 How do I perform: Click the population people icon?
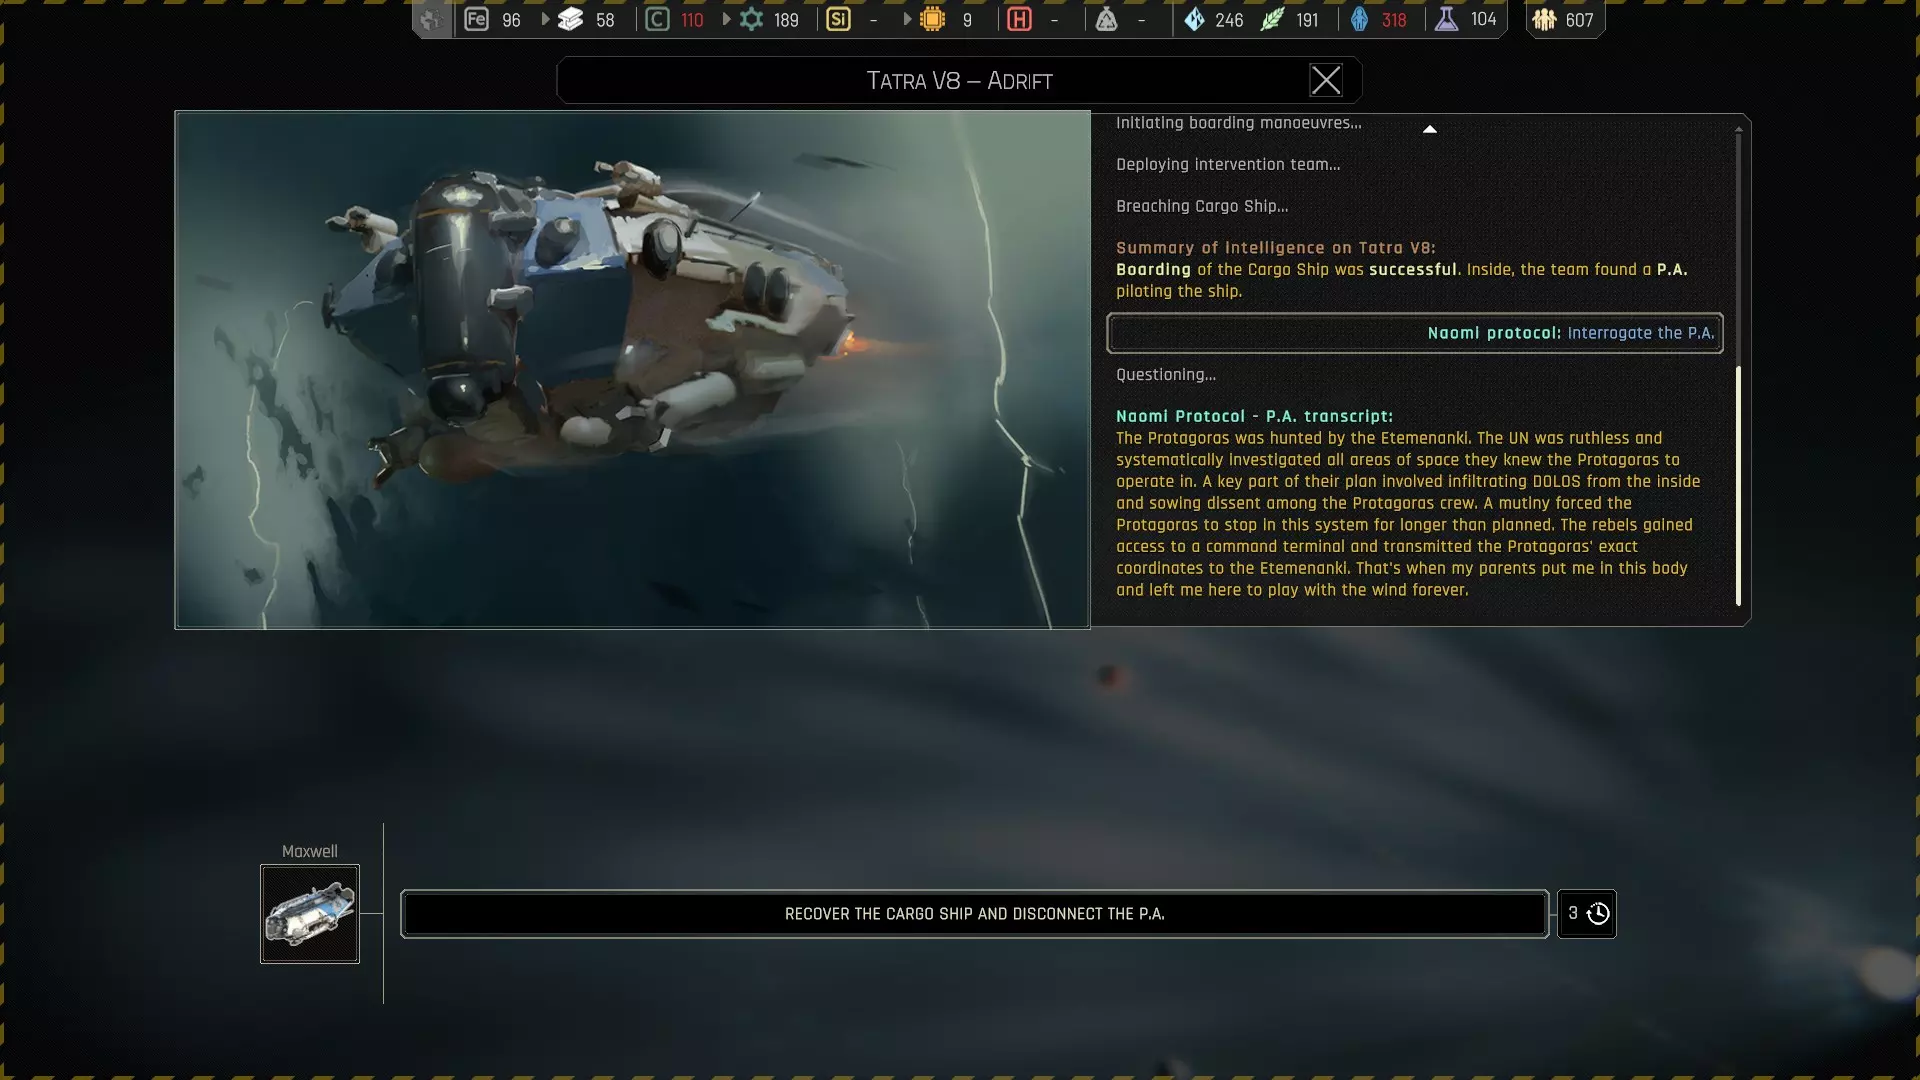coord(1544,19)
